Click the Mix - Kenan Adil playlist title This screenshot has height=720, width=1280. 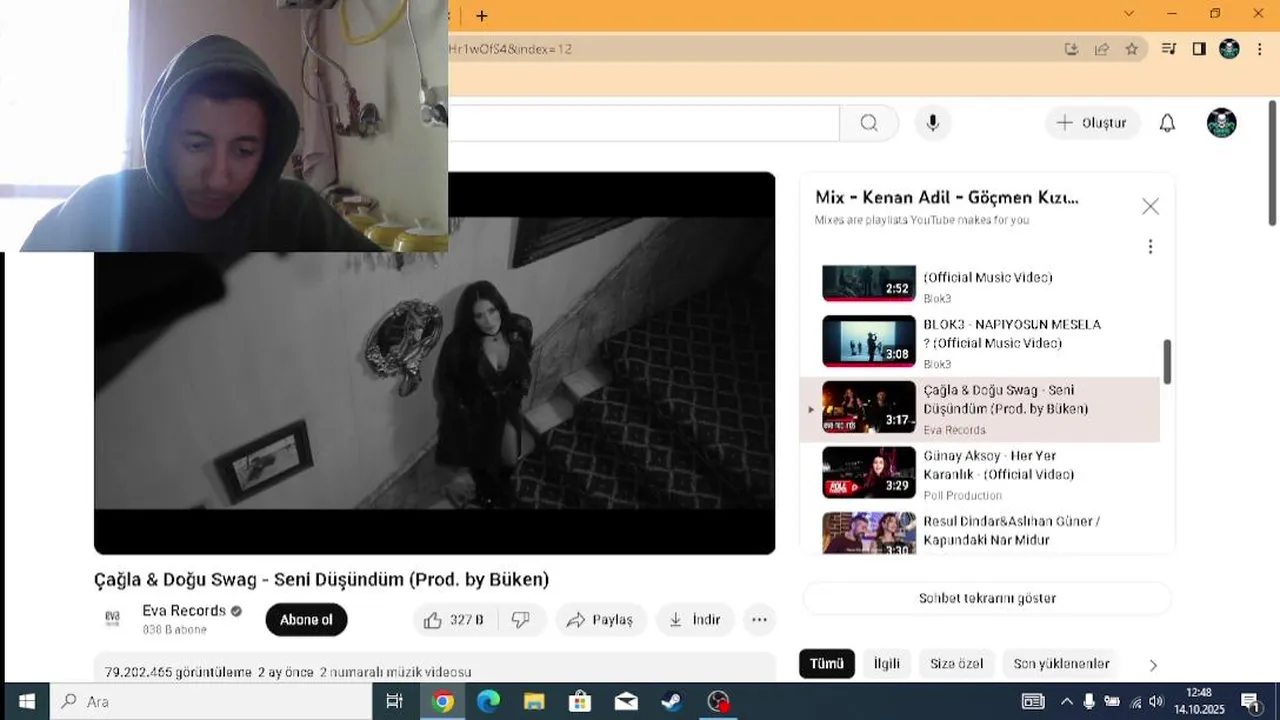coord(946,198)
